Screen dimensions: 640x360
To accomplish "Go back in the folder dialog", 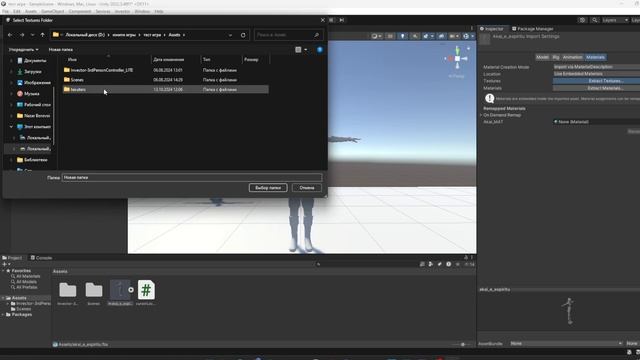I will coord(10,35).
